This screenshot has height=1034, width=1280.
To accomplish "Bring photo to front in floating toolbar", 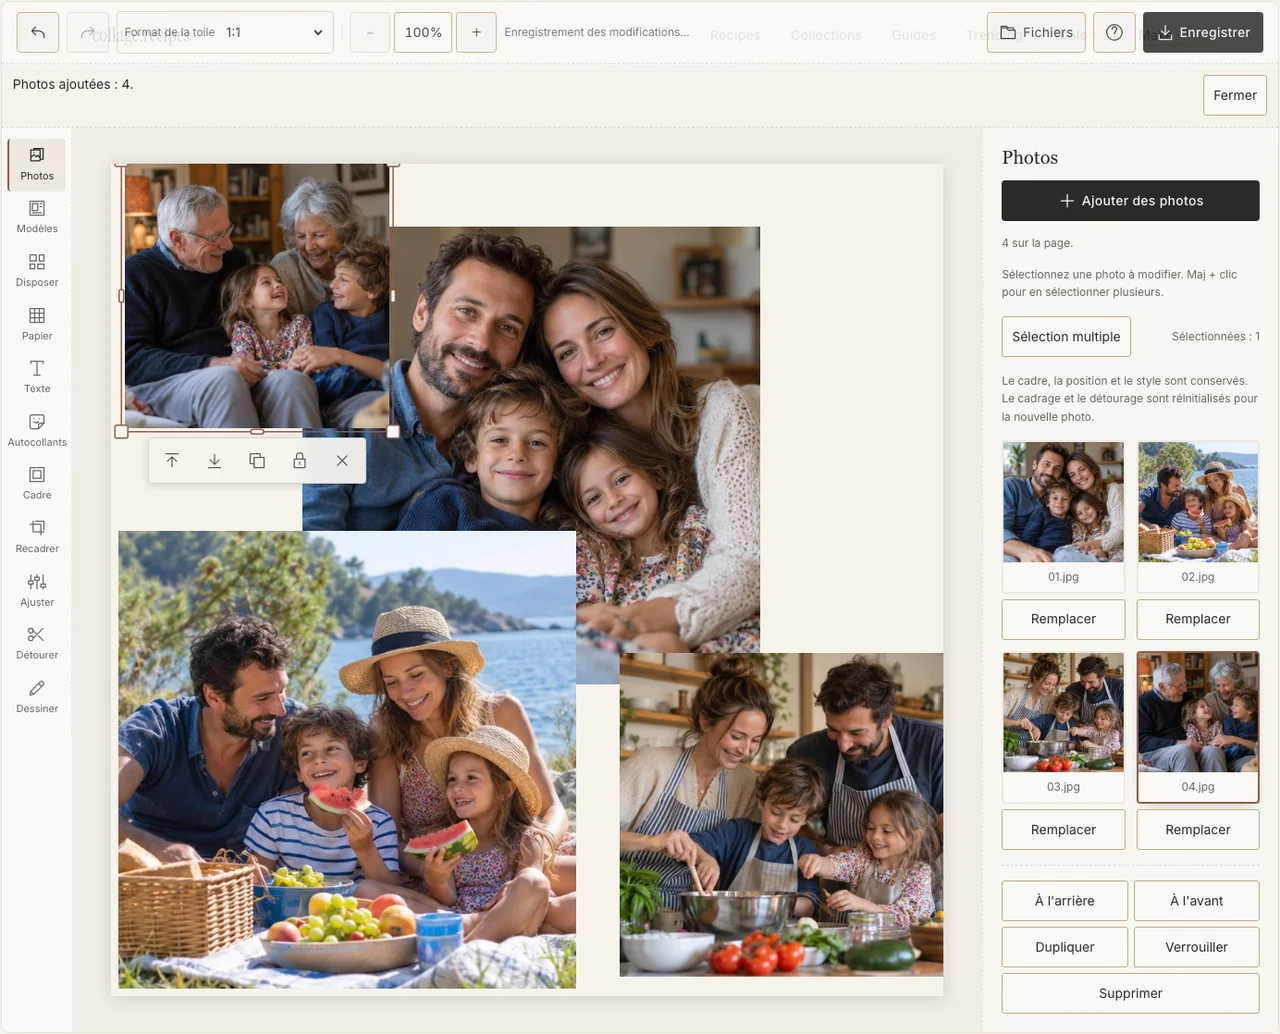I will (x=172, y=461).
